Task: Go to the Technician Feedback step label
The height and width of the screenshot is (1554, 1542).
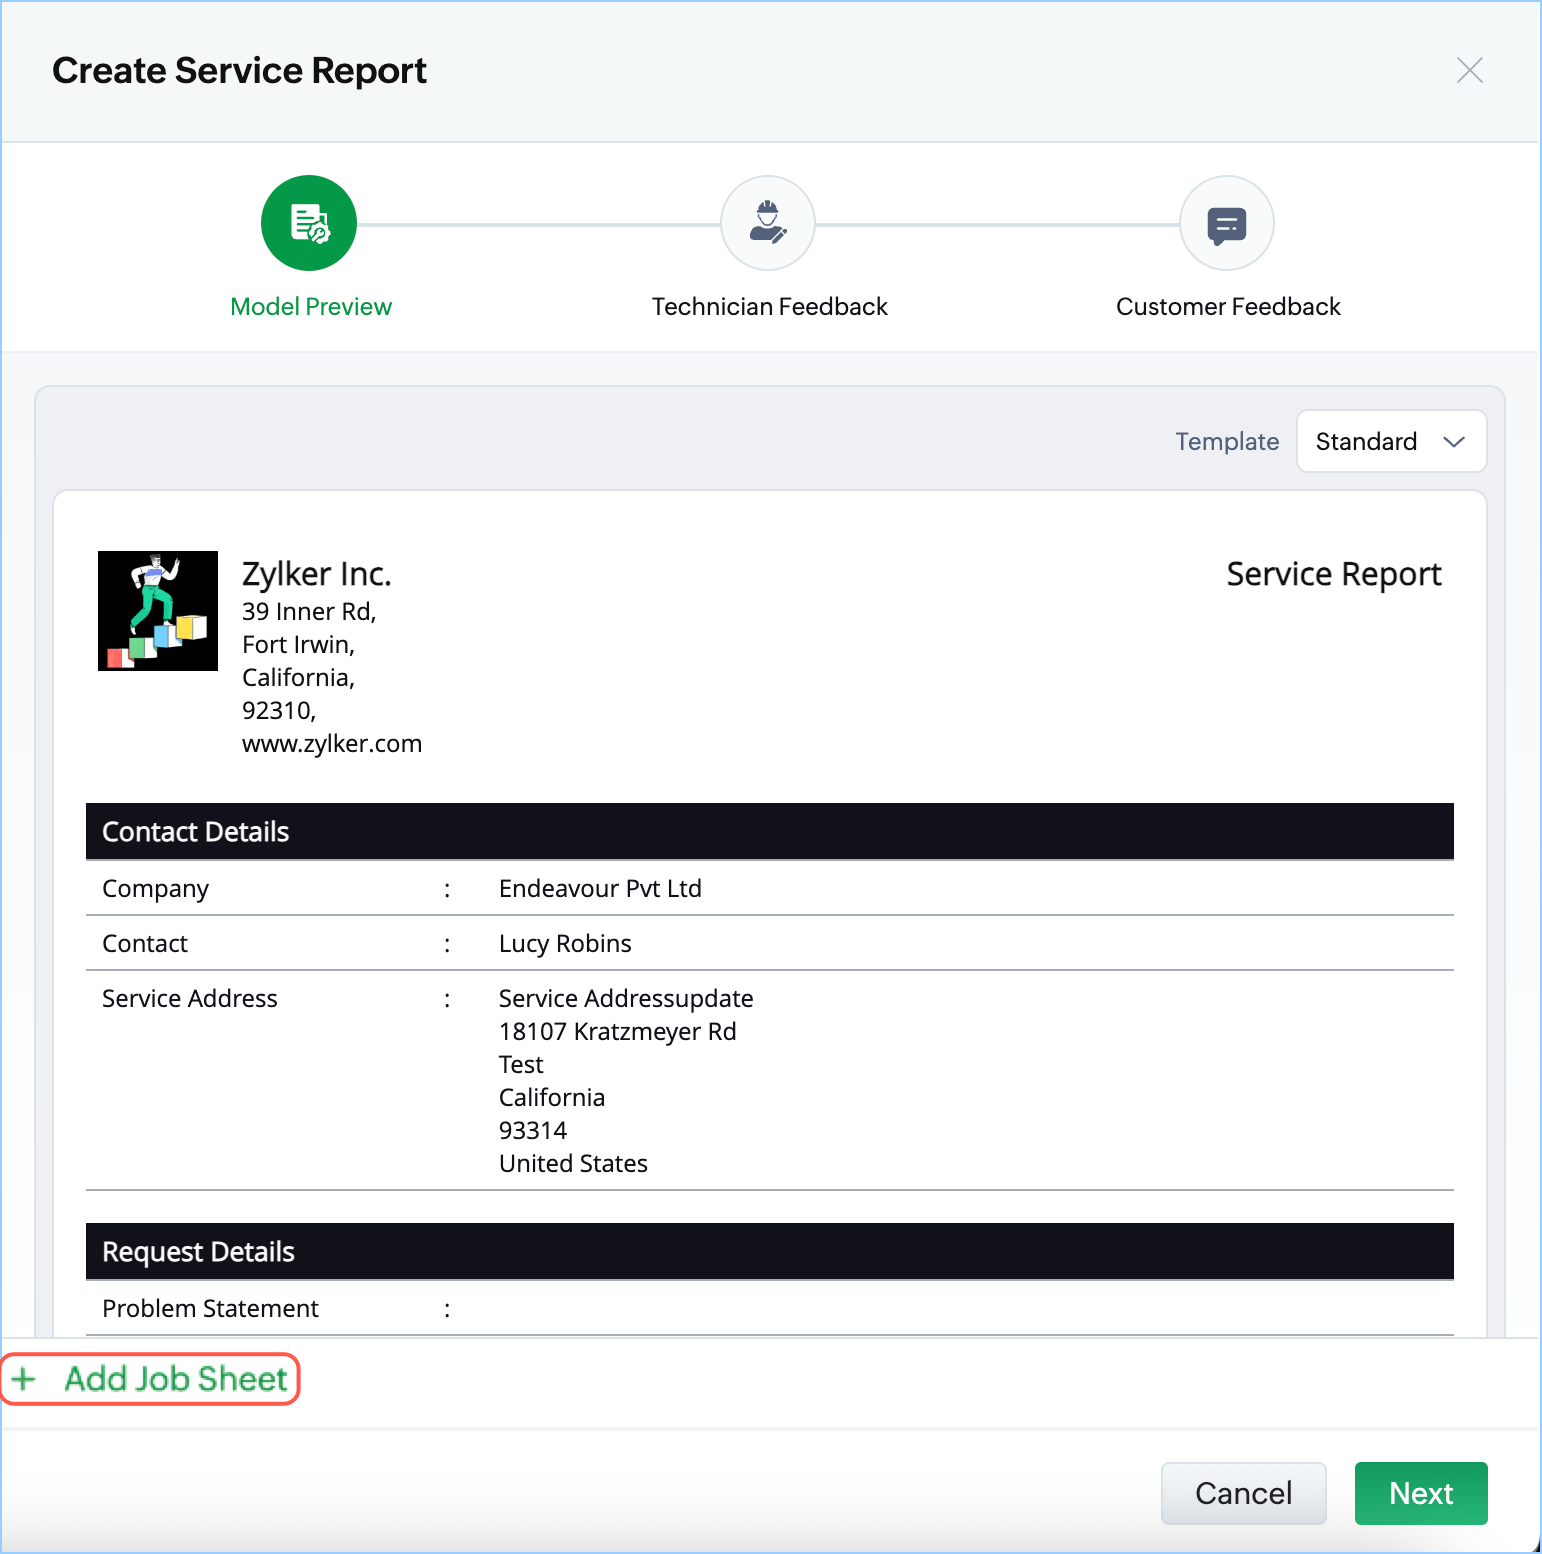Action: pyautogui.click(x=769, y=307)
